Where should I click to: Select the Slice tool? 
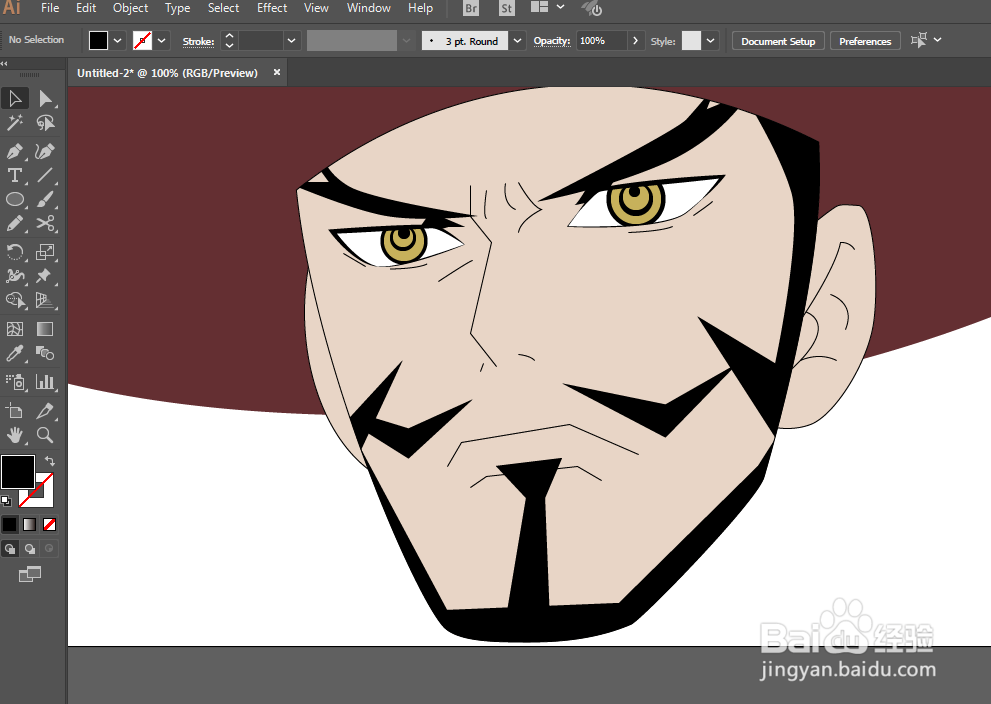(45, 411)
